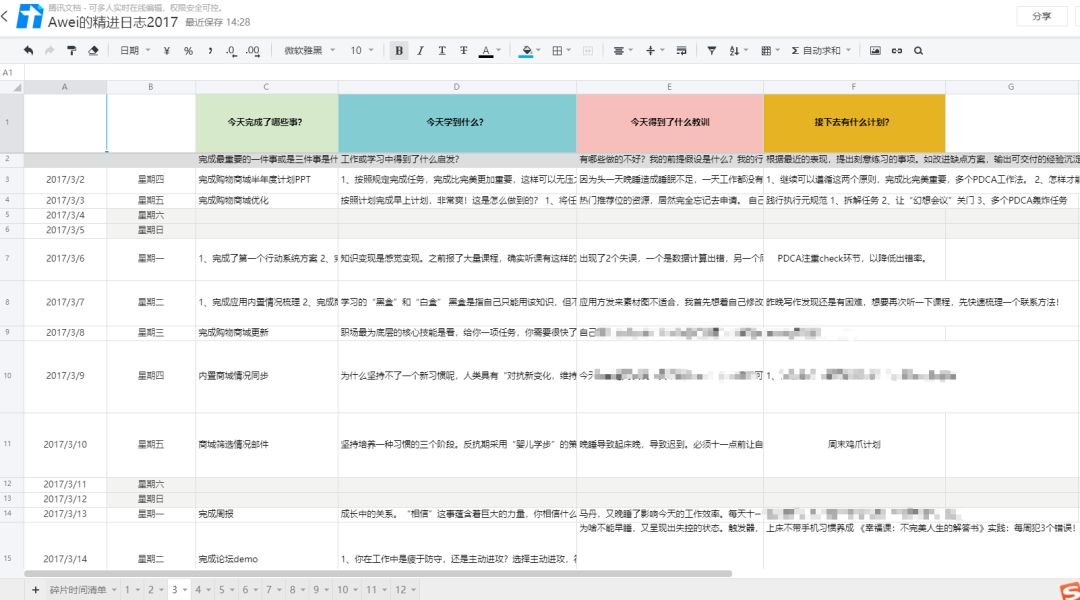This screenshot has width=1080, height=600.
Task: Select the format painter tool
Action: [x=71, y=51]
